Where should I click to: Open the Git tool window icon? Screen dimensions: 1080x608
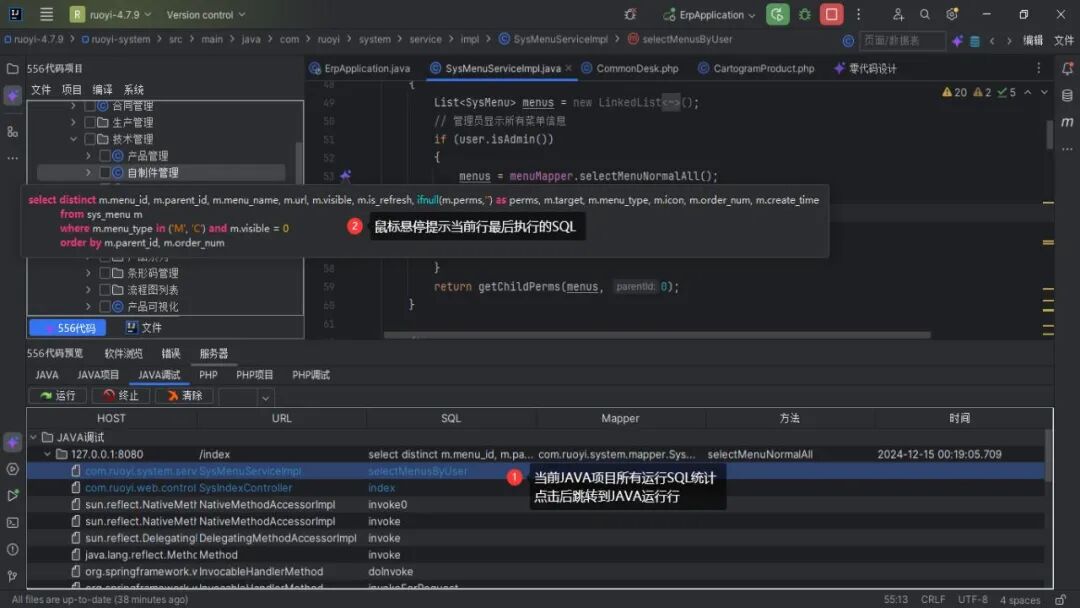pyautogui.click(x=12, y=576)
